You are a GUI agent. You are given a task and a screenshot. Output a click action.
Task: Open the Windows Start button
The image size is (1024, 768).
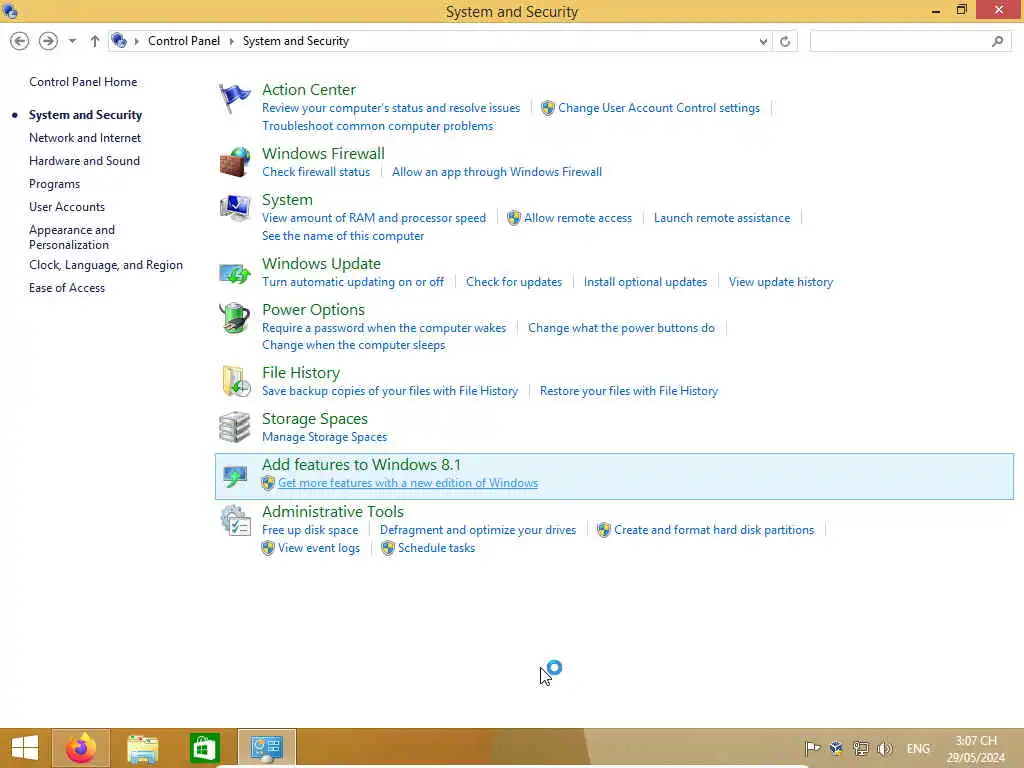25,748
